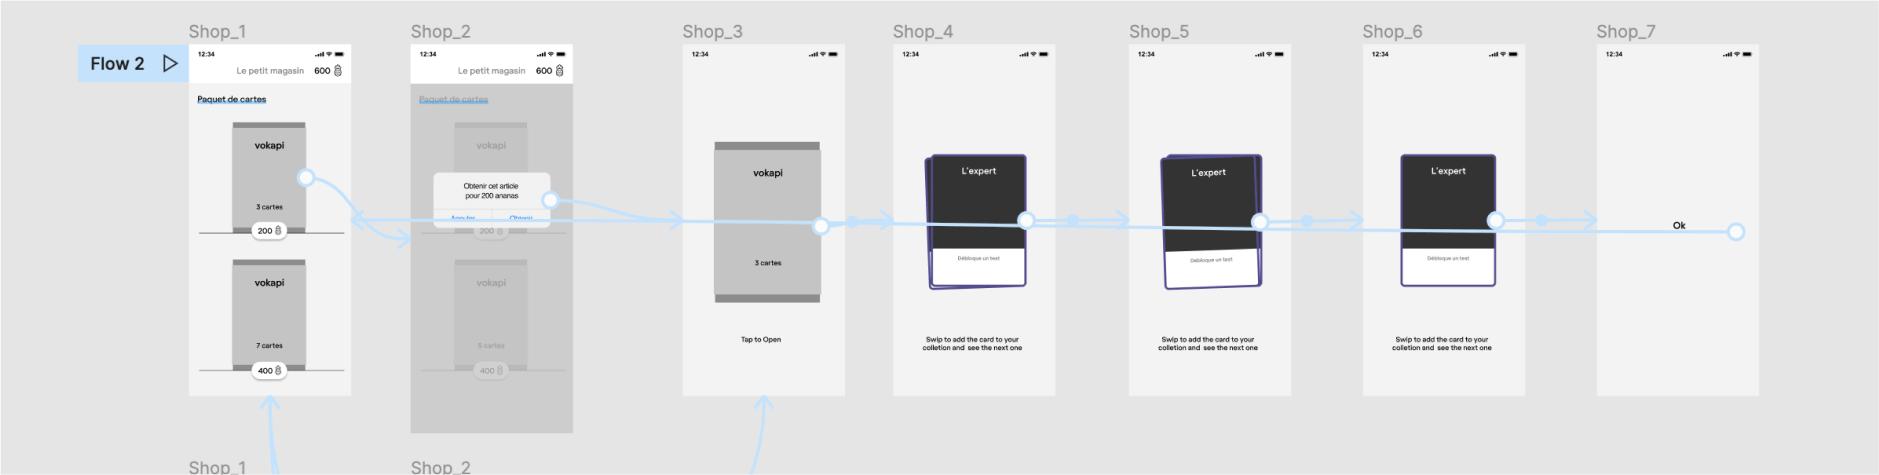This screenshot has height=475, width=1879.
Task: Select connection node on Shop_4 L'expert card
Action: pyautogui.click(x=1025, y=220)
